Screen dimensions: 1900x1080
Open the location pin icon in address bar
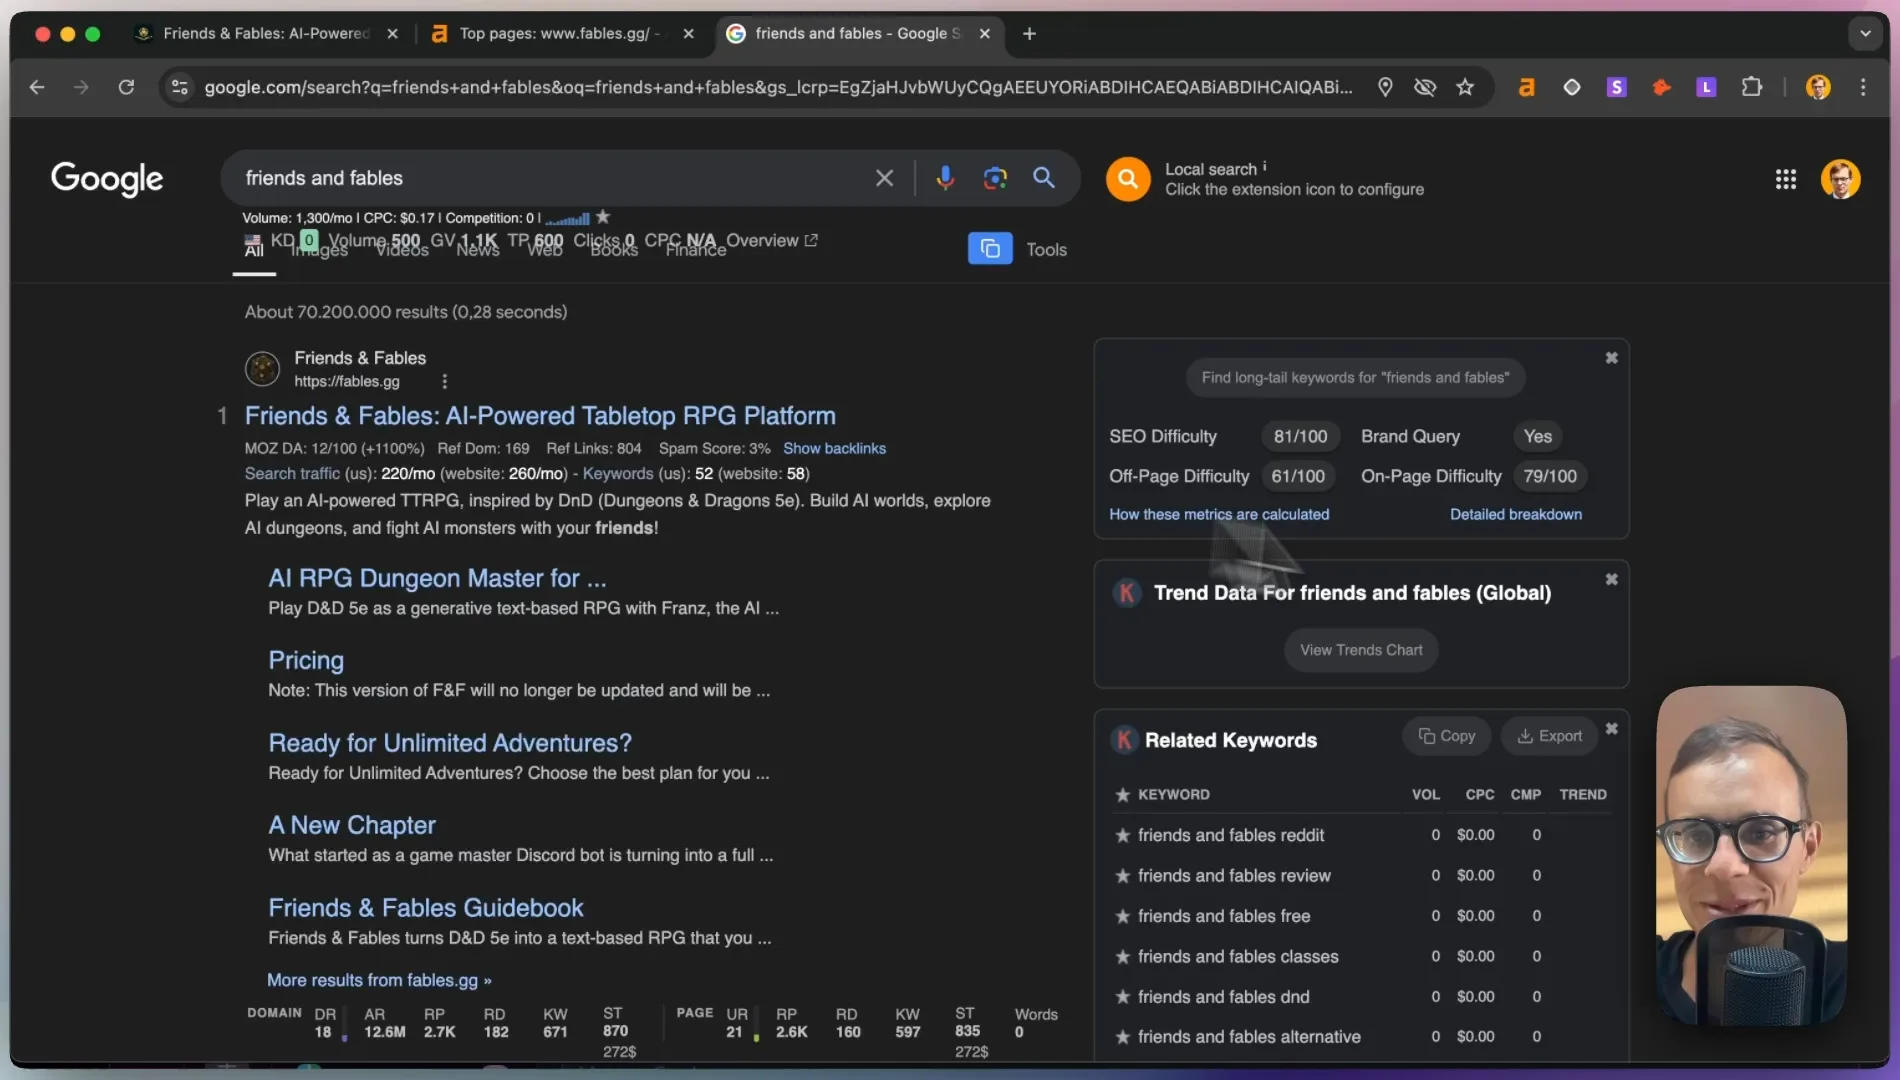(x=1385, y=87)
